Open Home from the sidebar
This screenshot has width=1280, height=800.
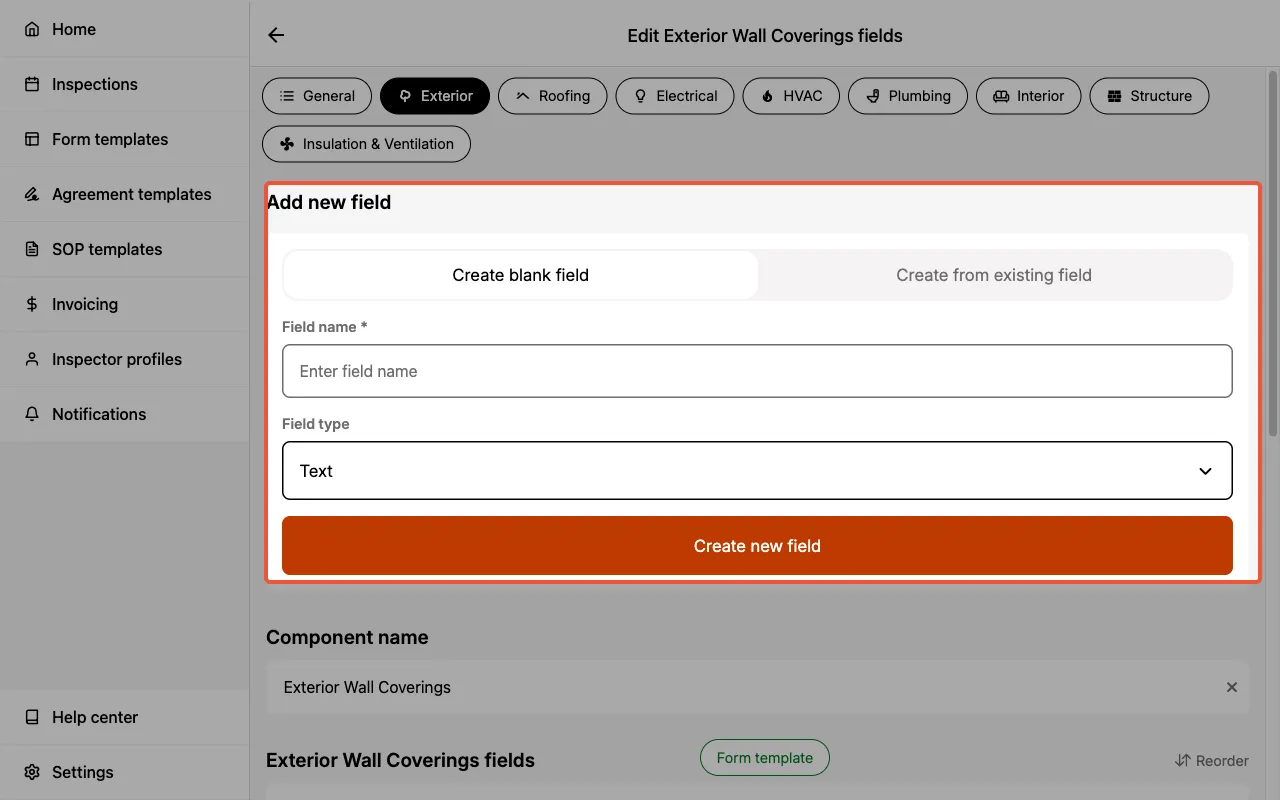(74, 29)
